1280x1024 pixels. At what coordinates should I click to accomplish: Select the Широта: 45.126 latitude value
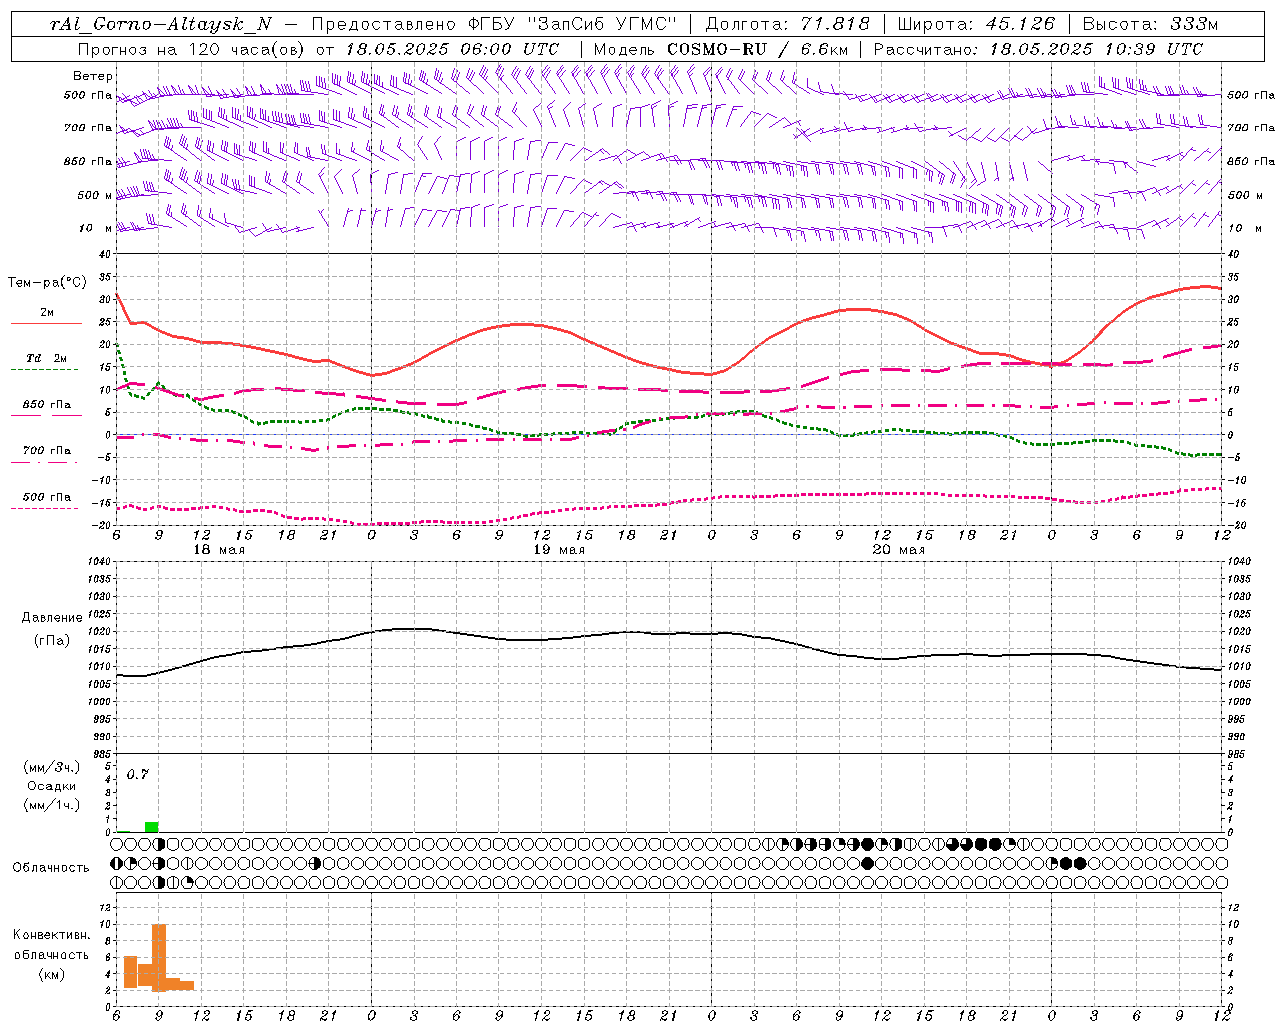(x=976, y=24)
